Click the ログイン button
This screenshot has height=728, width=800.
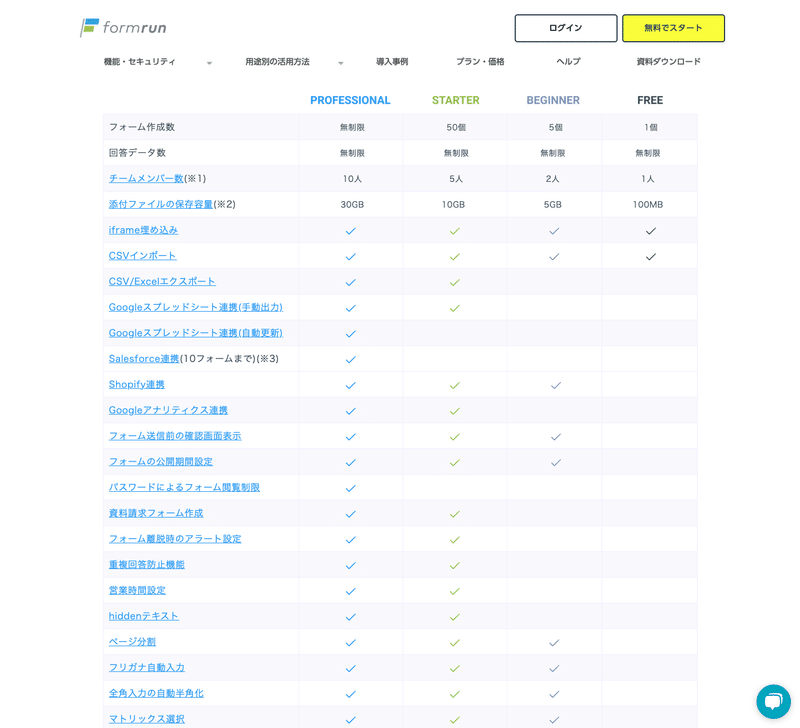565,28
